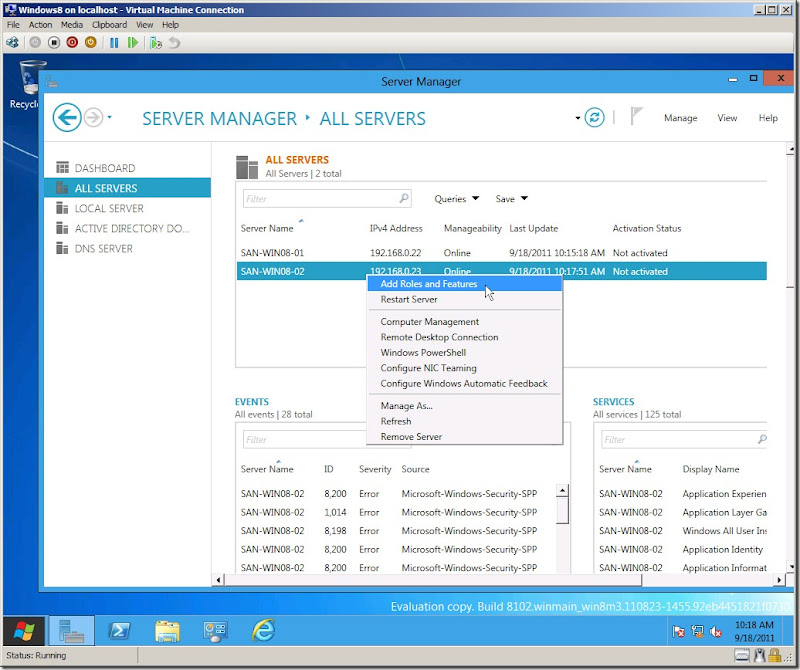Select Remote Desktop Connection from context menu
Viewport: 800px width, 670px height.
point(439,337)
